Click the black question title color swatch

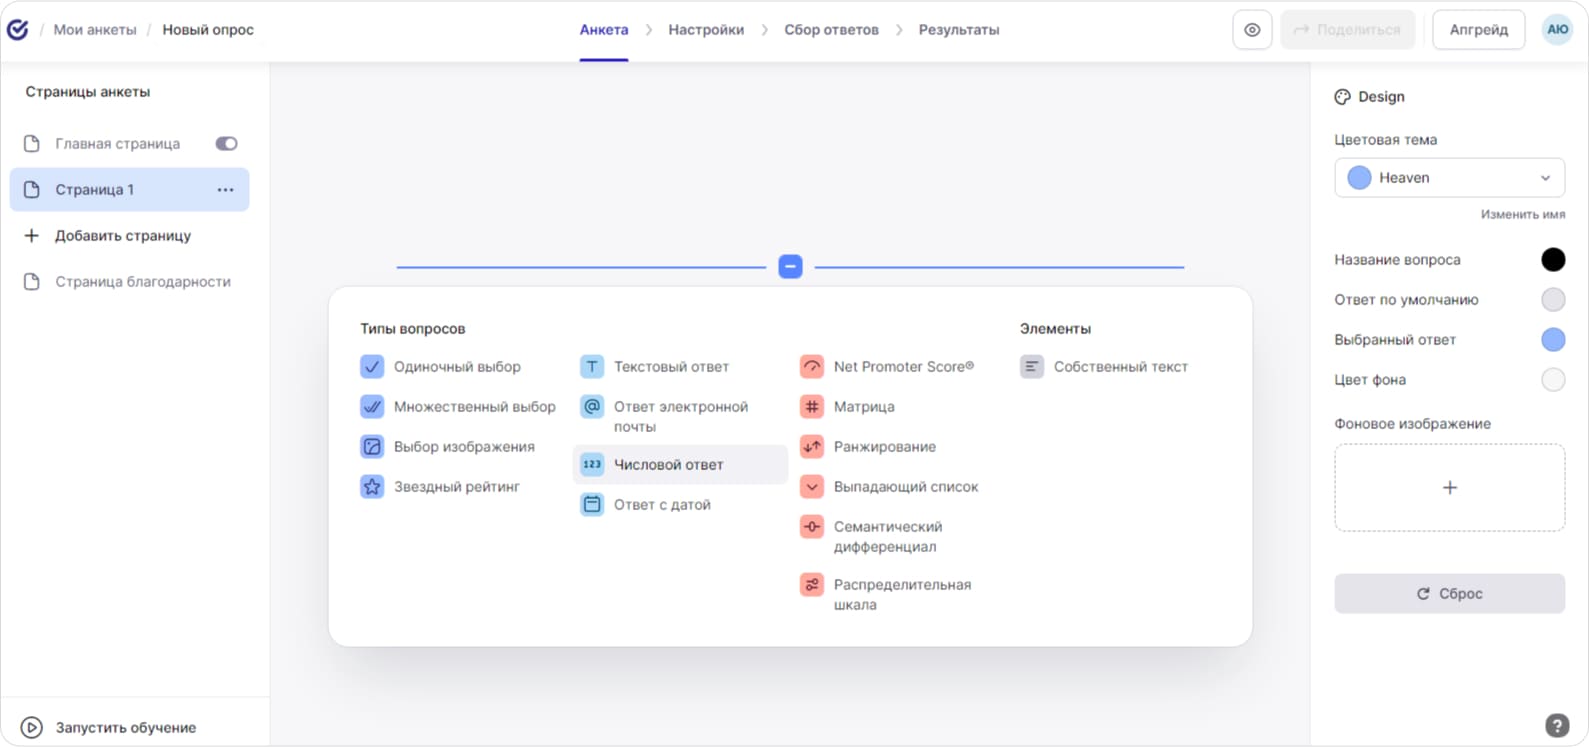coord(1552,260)
